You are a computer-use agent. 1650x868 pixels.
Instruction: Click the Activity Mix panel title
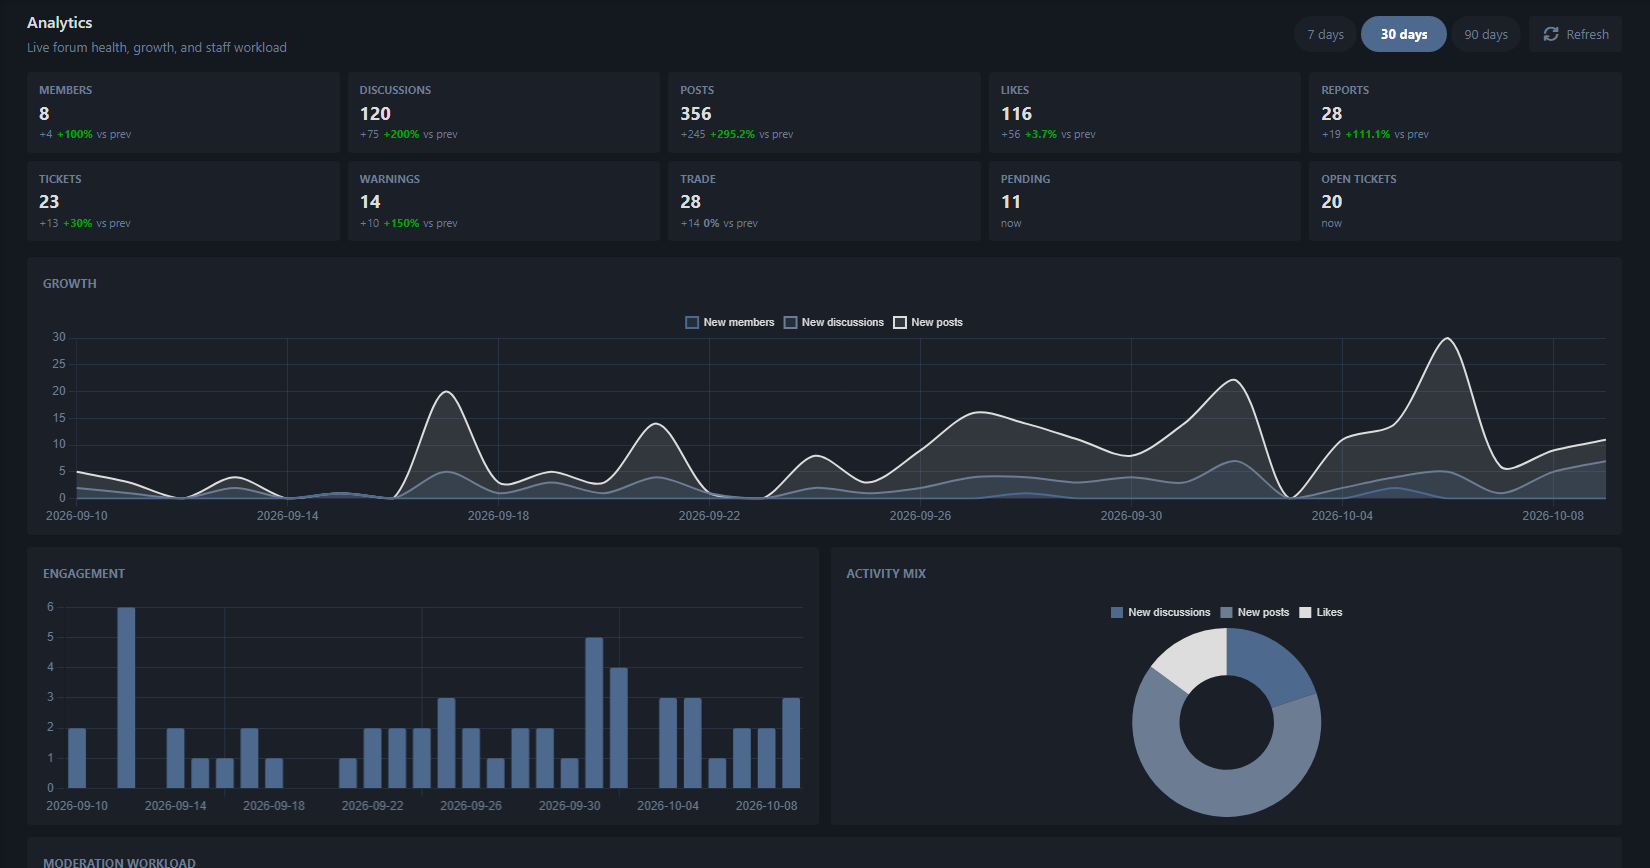[886, 574]
